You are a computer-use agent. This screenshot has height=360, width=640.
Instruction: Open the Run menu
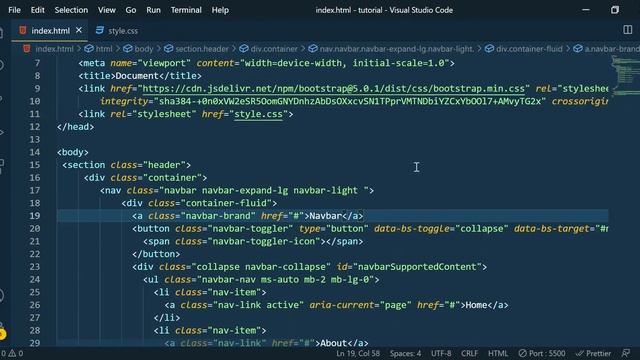[x=153, y=10]
